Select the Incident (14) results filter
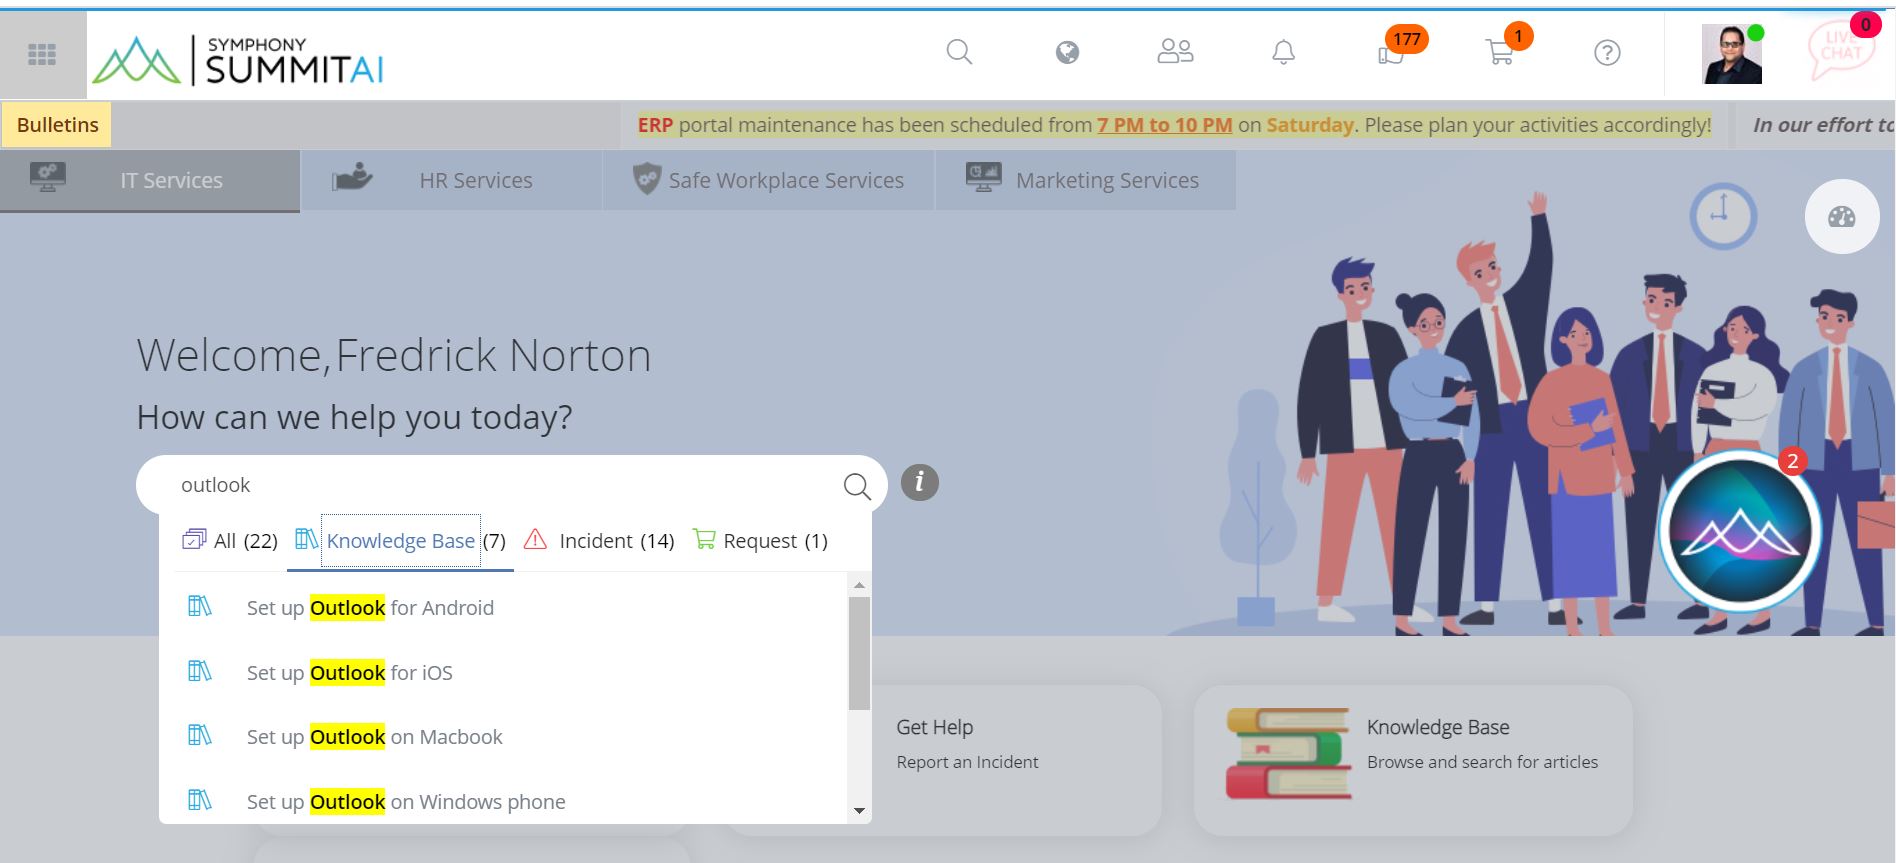This screenshot has width=1896, height=863. (x=599, y=541)
